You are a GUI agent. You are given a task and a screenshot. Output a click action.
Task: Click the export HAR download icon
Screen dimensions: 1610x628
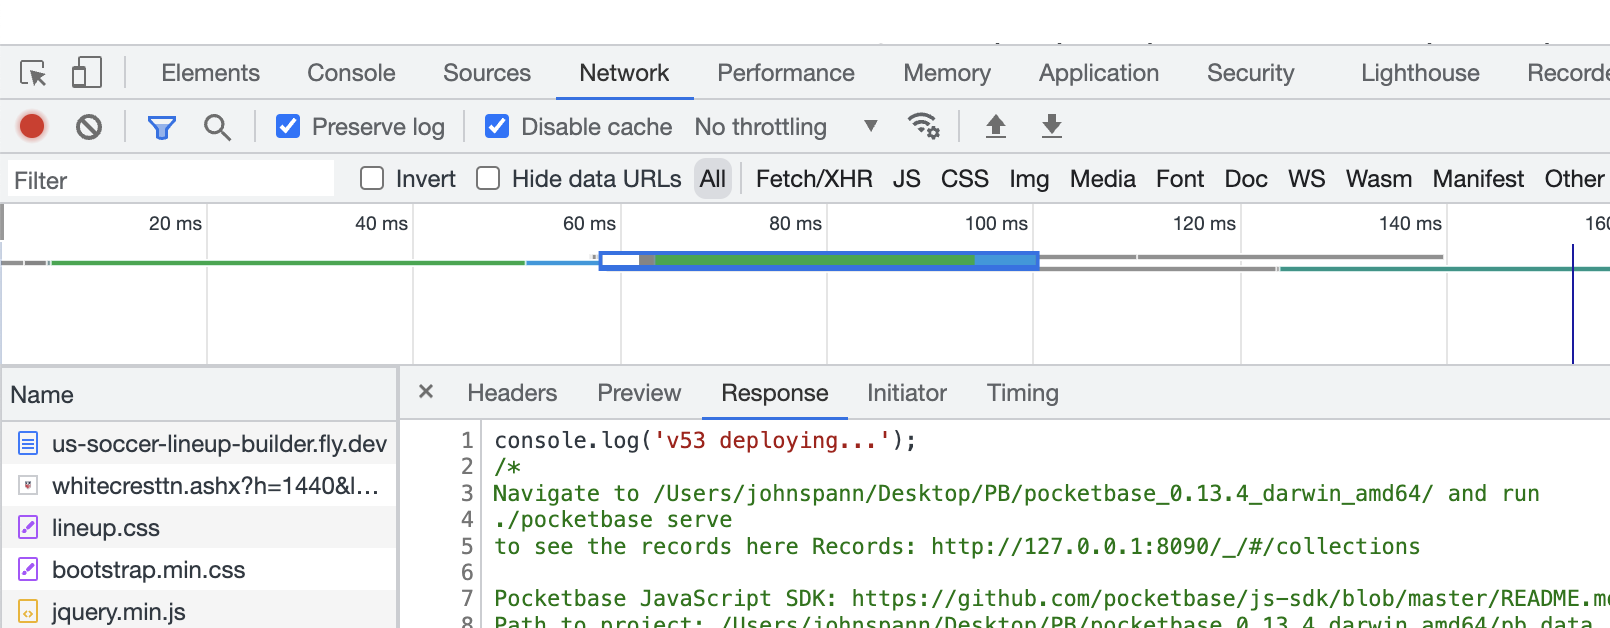[x=1051, y=126]
